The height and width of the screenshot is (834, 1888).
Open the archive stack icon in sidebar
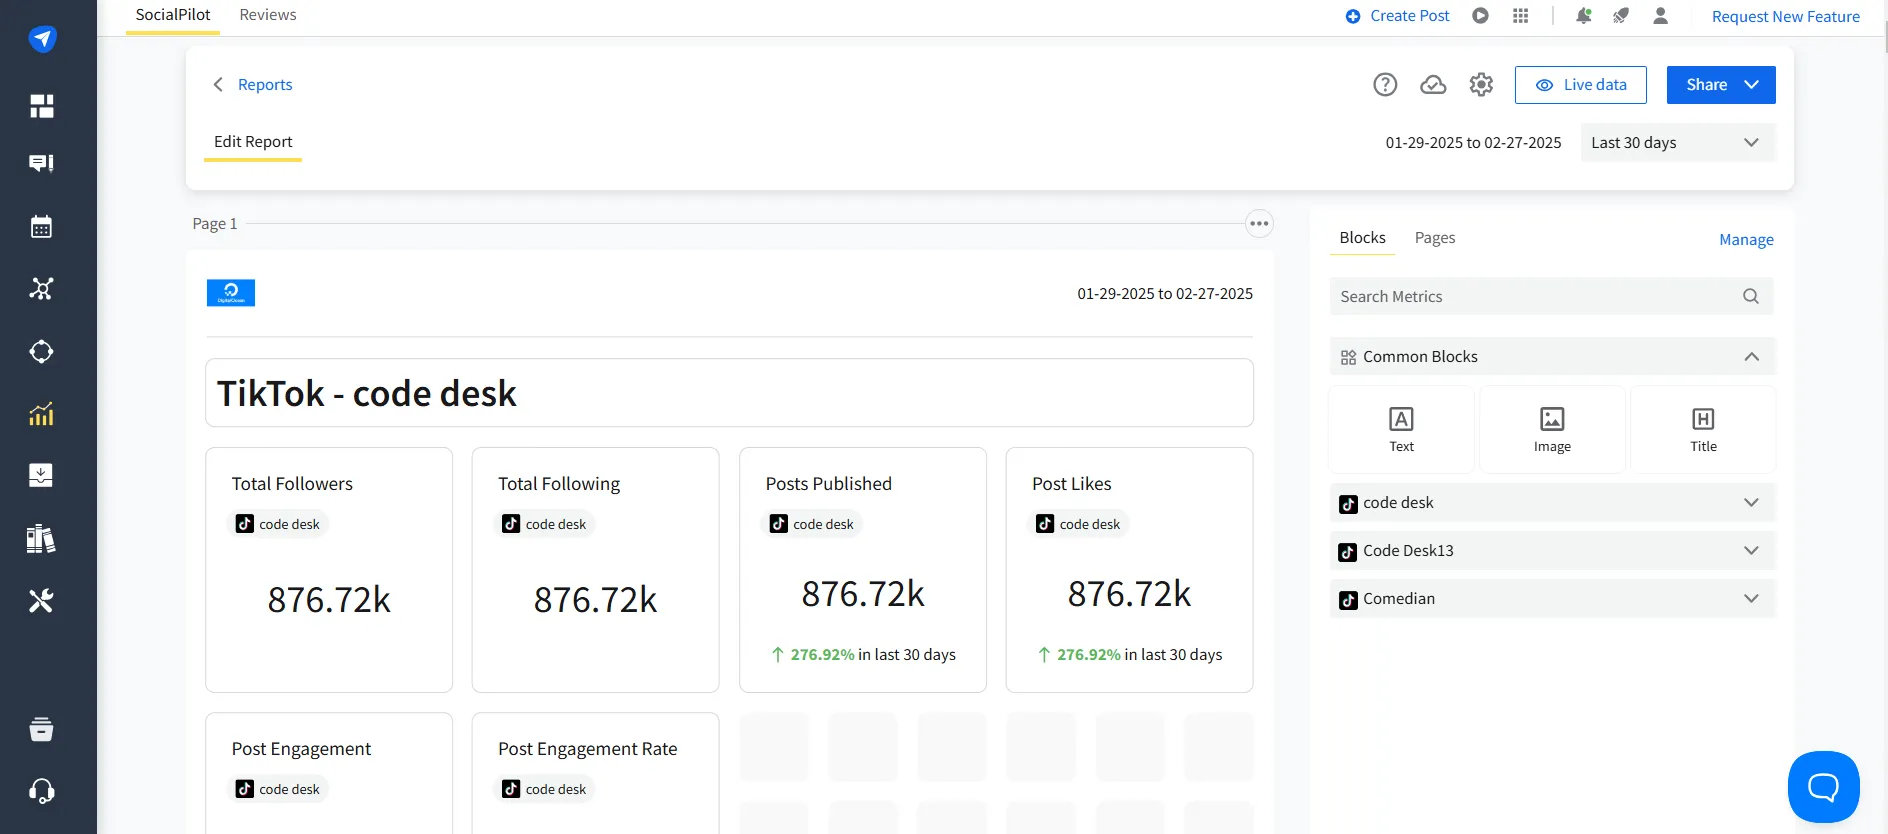41,729
